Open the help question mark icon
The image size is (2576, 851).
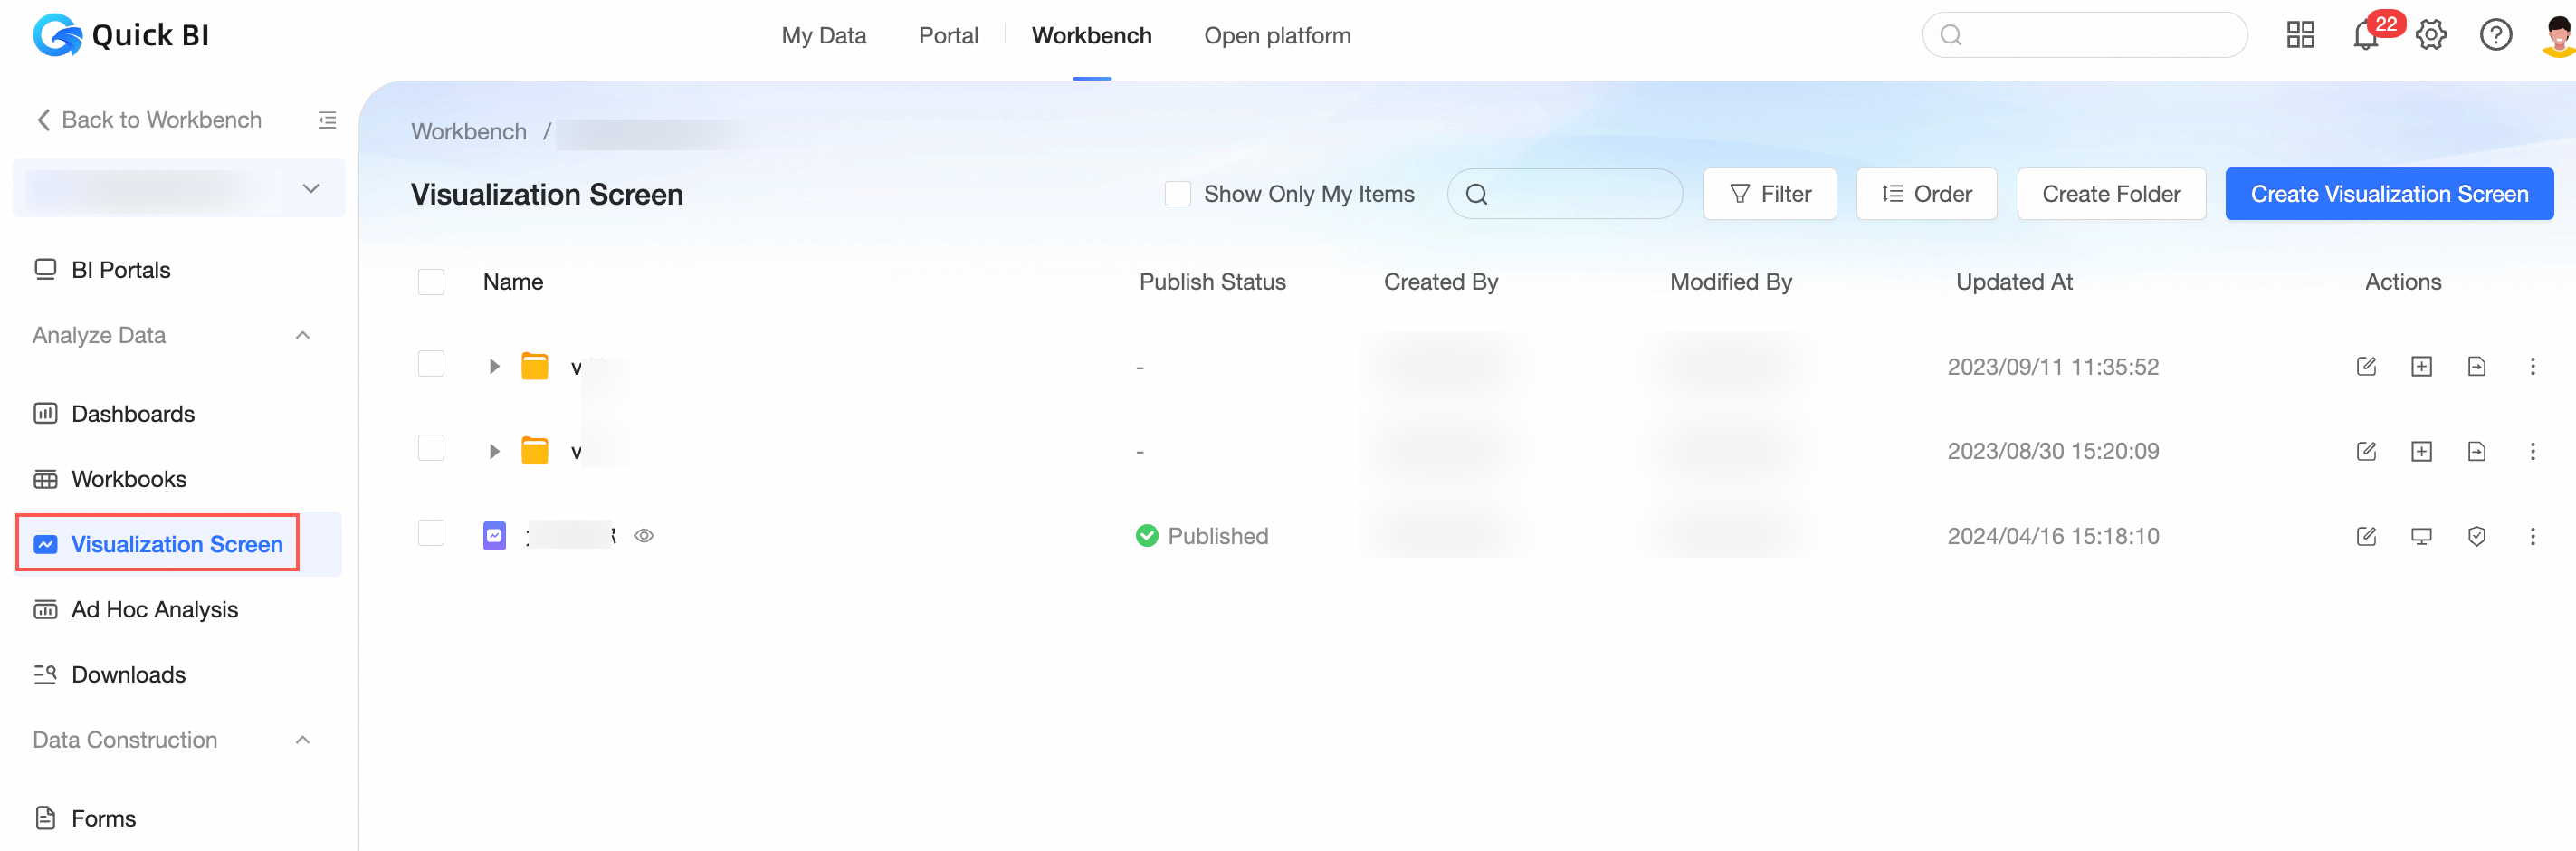(2496, 35)
